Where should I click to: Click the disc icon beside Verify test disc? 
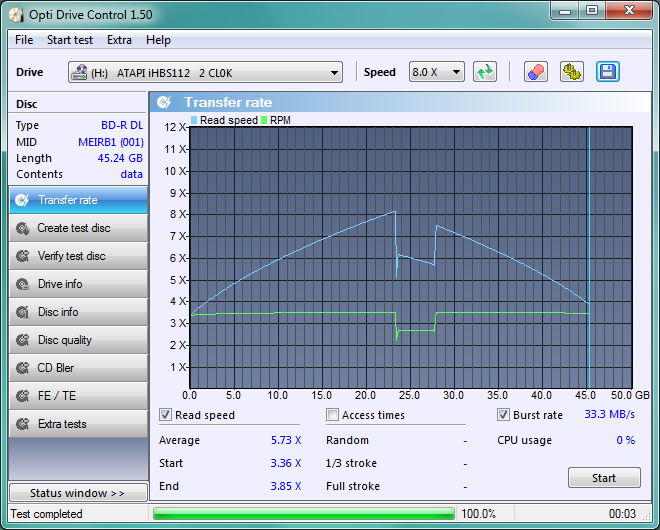click(22, 256)
